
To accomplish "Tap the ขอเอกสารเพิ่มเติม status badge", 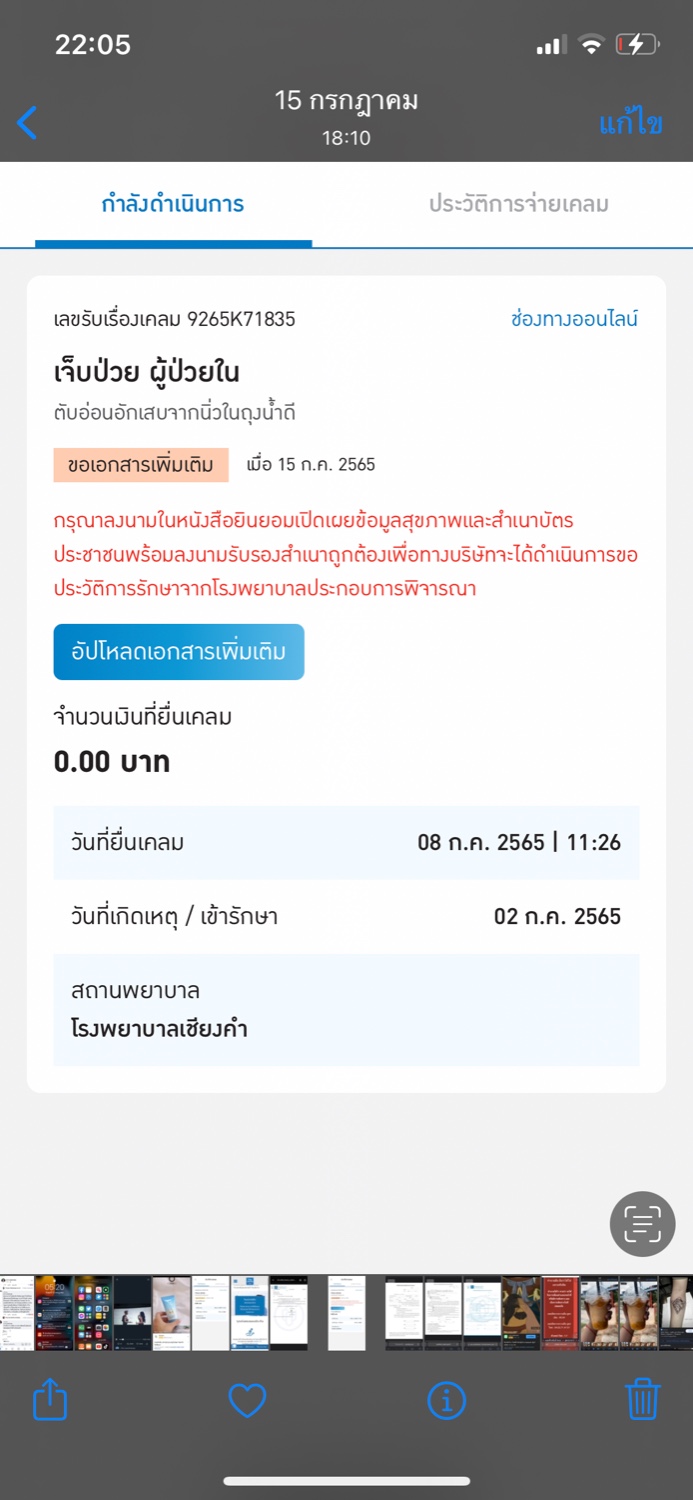I will (x=141, y=465).
